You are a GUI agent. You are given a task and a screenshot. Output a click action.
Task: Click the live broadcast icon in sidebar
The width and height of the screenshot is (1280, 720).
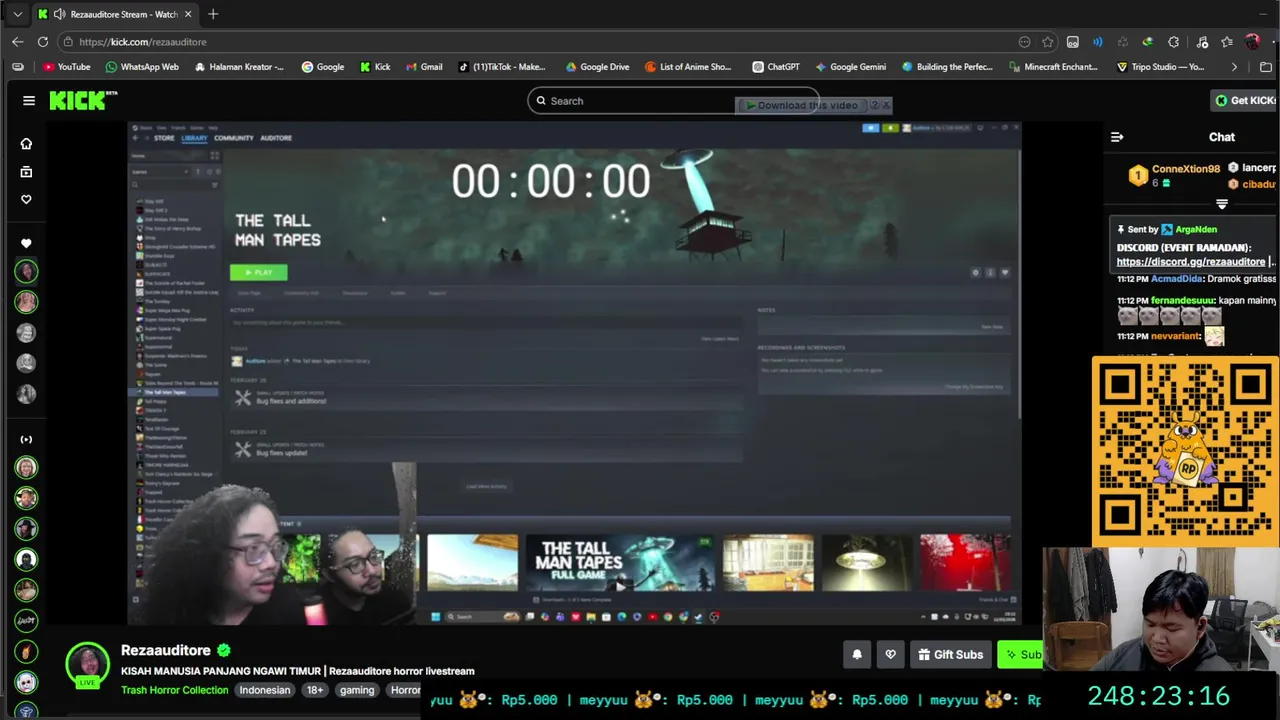click(26, 439)
